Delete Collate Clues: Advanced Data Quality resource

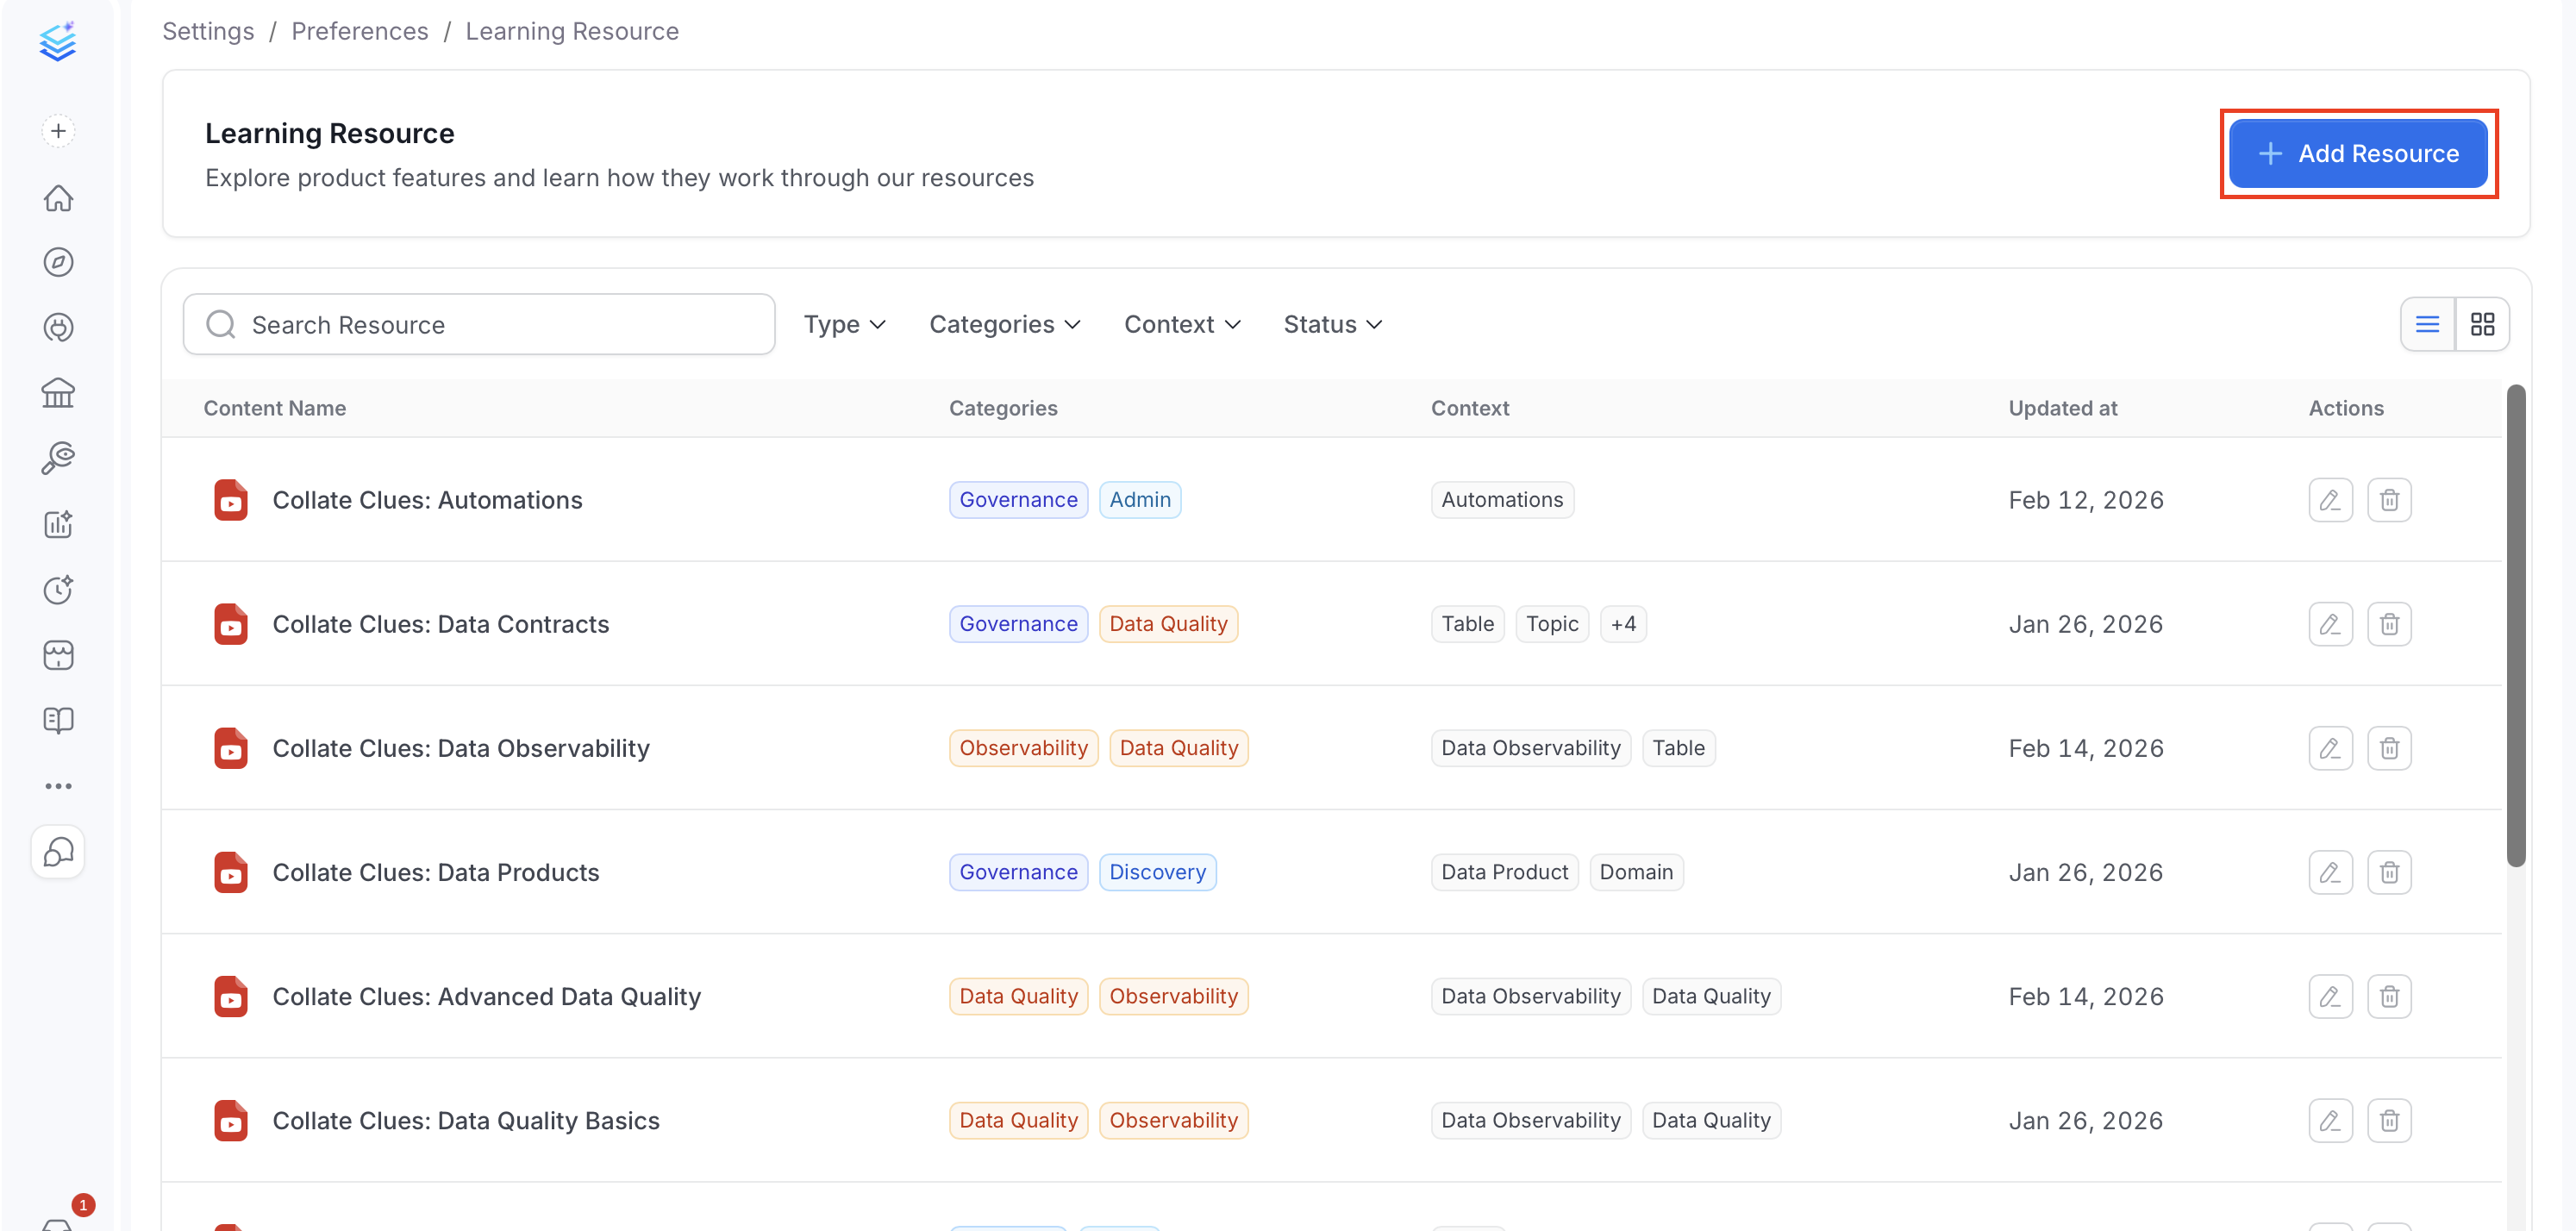tap(2389, 996)
